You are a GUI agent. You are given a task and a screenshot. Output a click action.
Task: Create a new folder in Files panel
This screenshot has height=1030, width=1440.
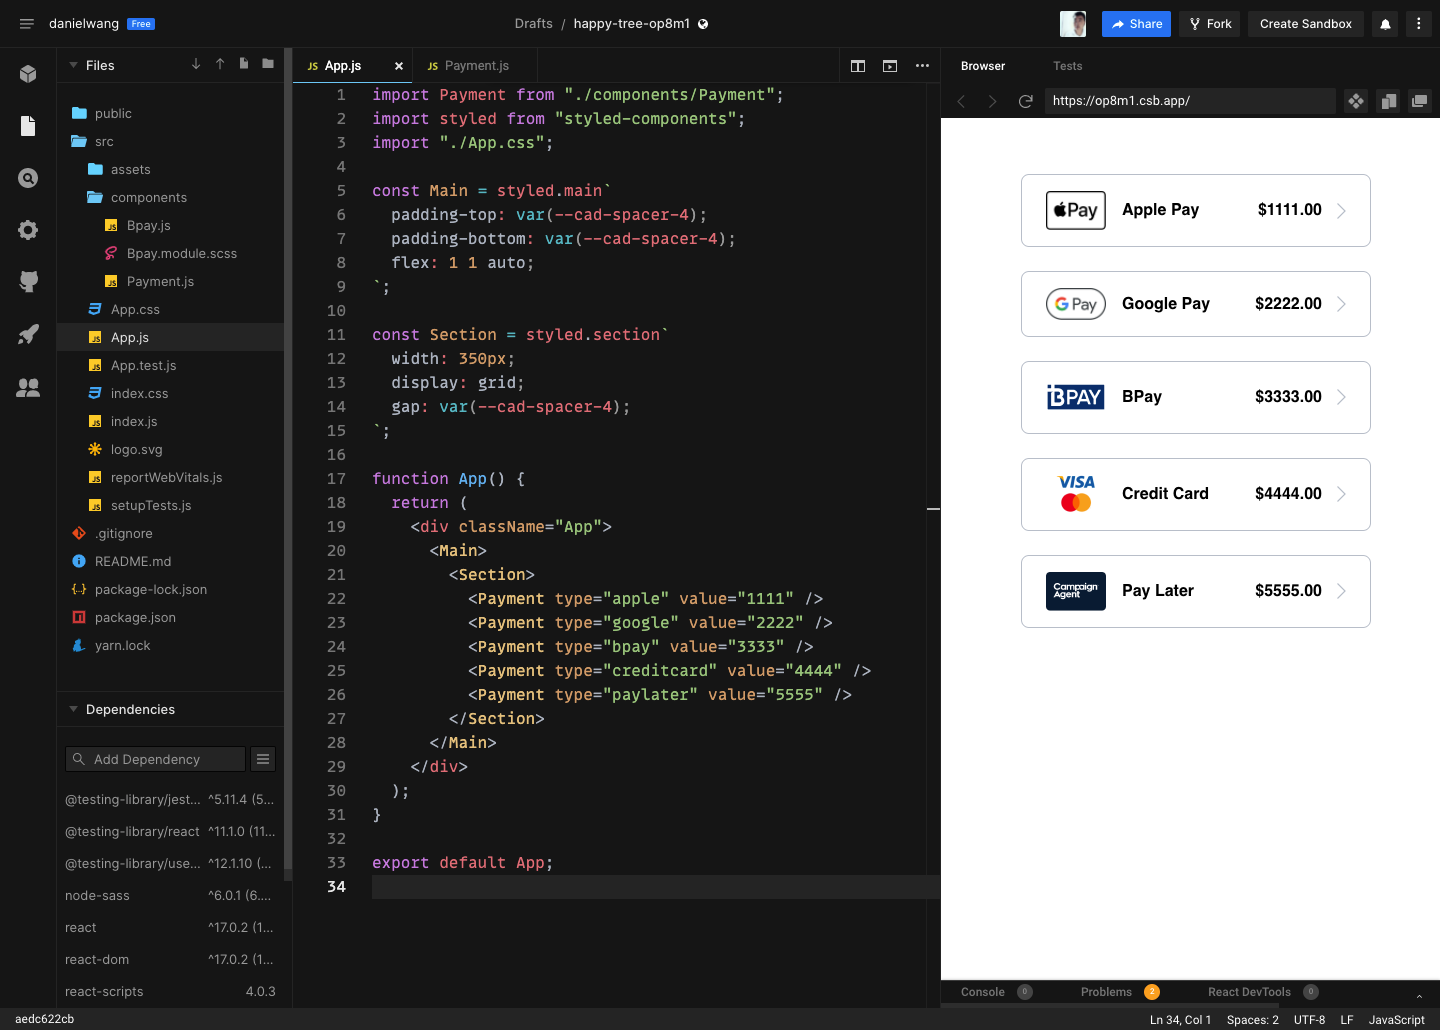[268, 64]
